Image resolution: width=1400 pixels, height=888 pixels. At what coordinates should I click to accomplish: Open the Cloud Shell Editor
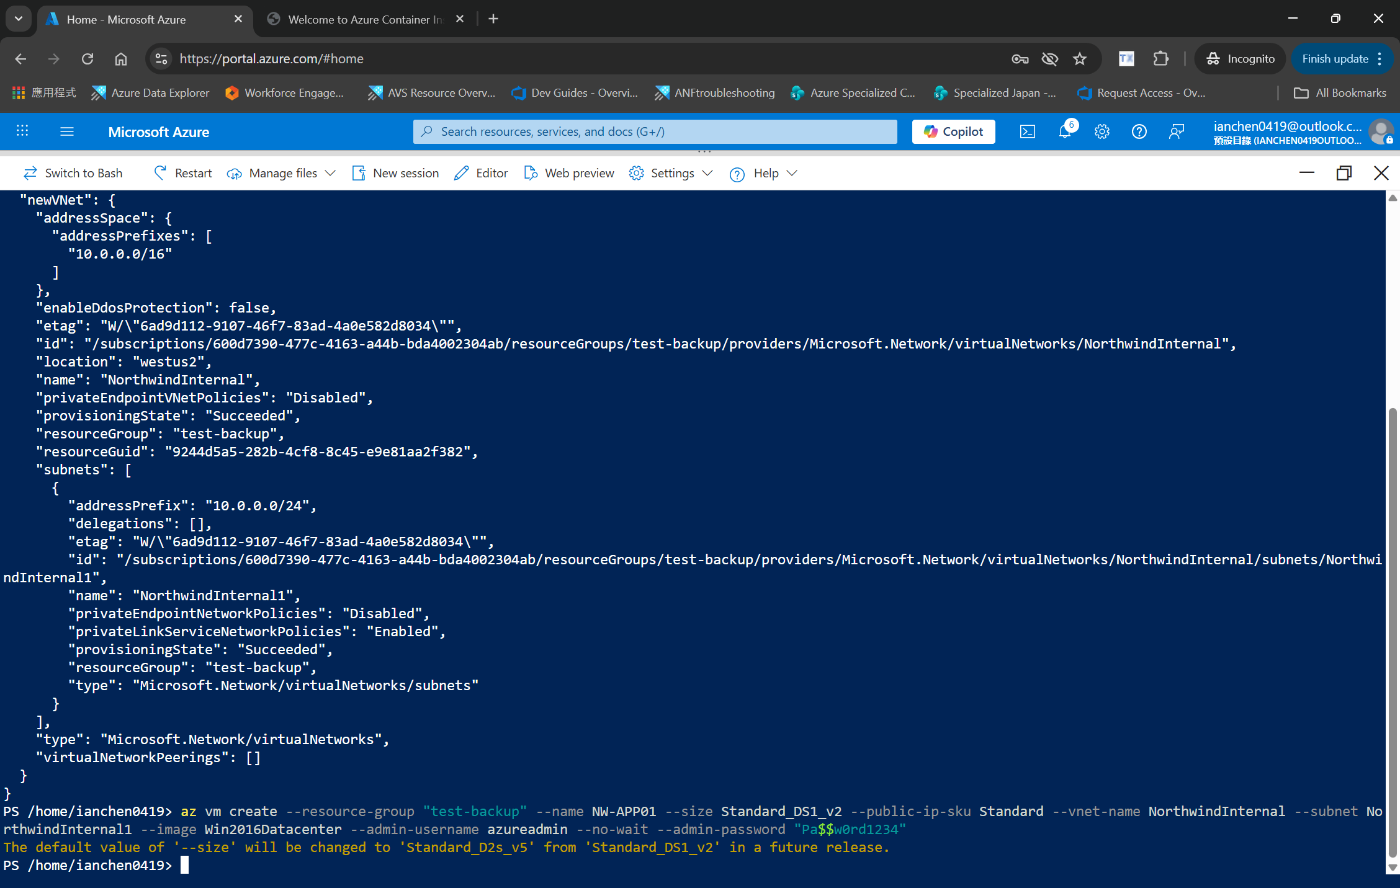481,173
